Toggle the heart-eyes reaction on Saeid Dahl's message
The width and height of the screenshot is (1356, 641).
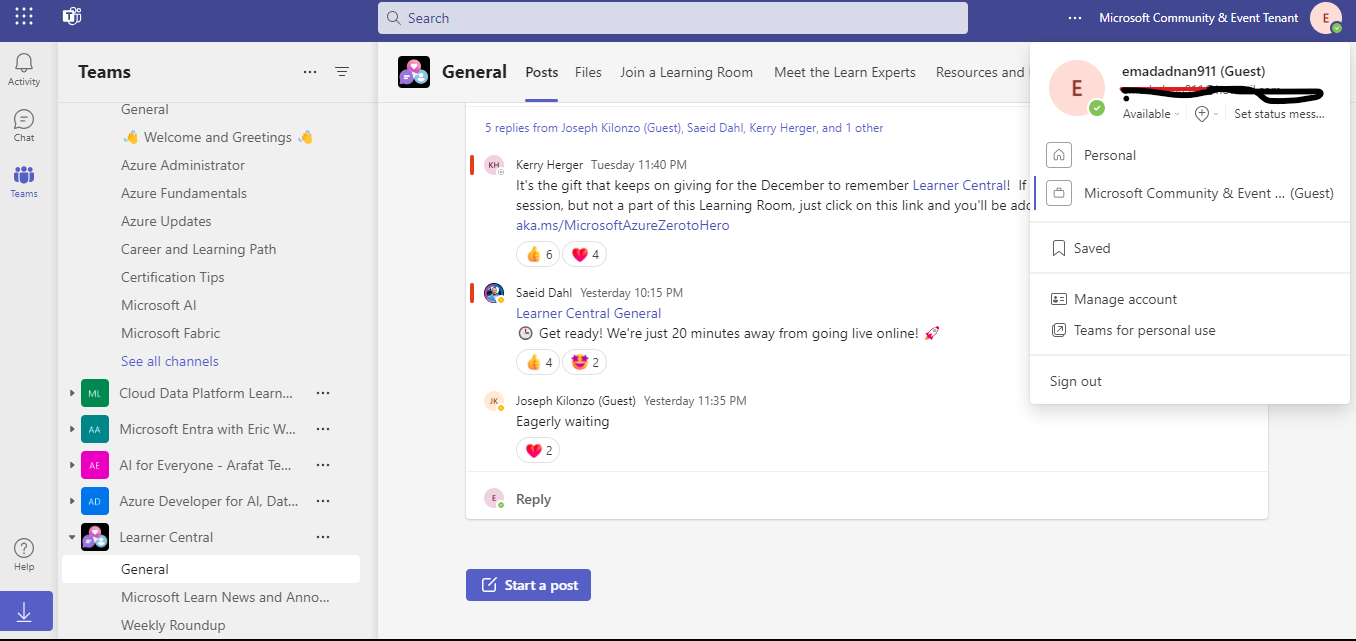(x=584, y=361)
